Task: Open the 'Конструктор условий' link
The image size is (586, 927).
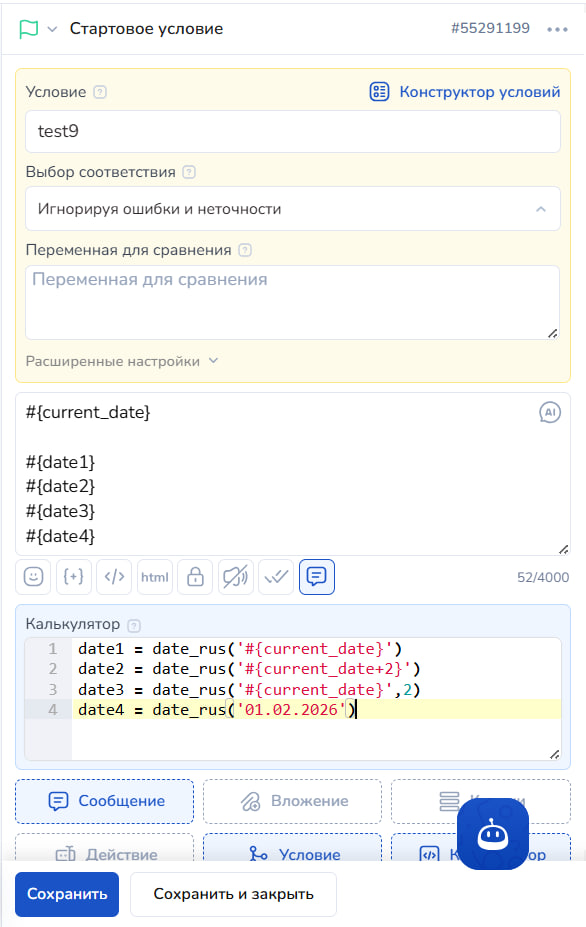Action: pos(465,92)
